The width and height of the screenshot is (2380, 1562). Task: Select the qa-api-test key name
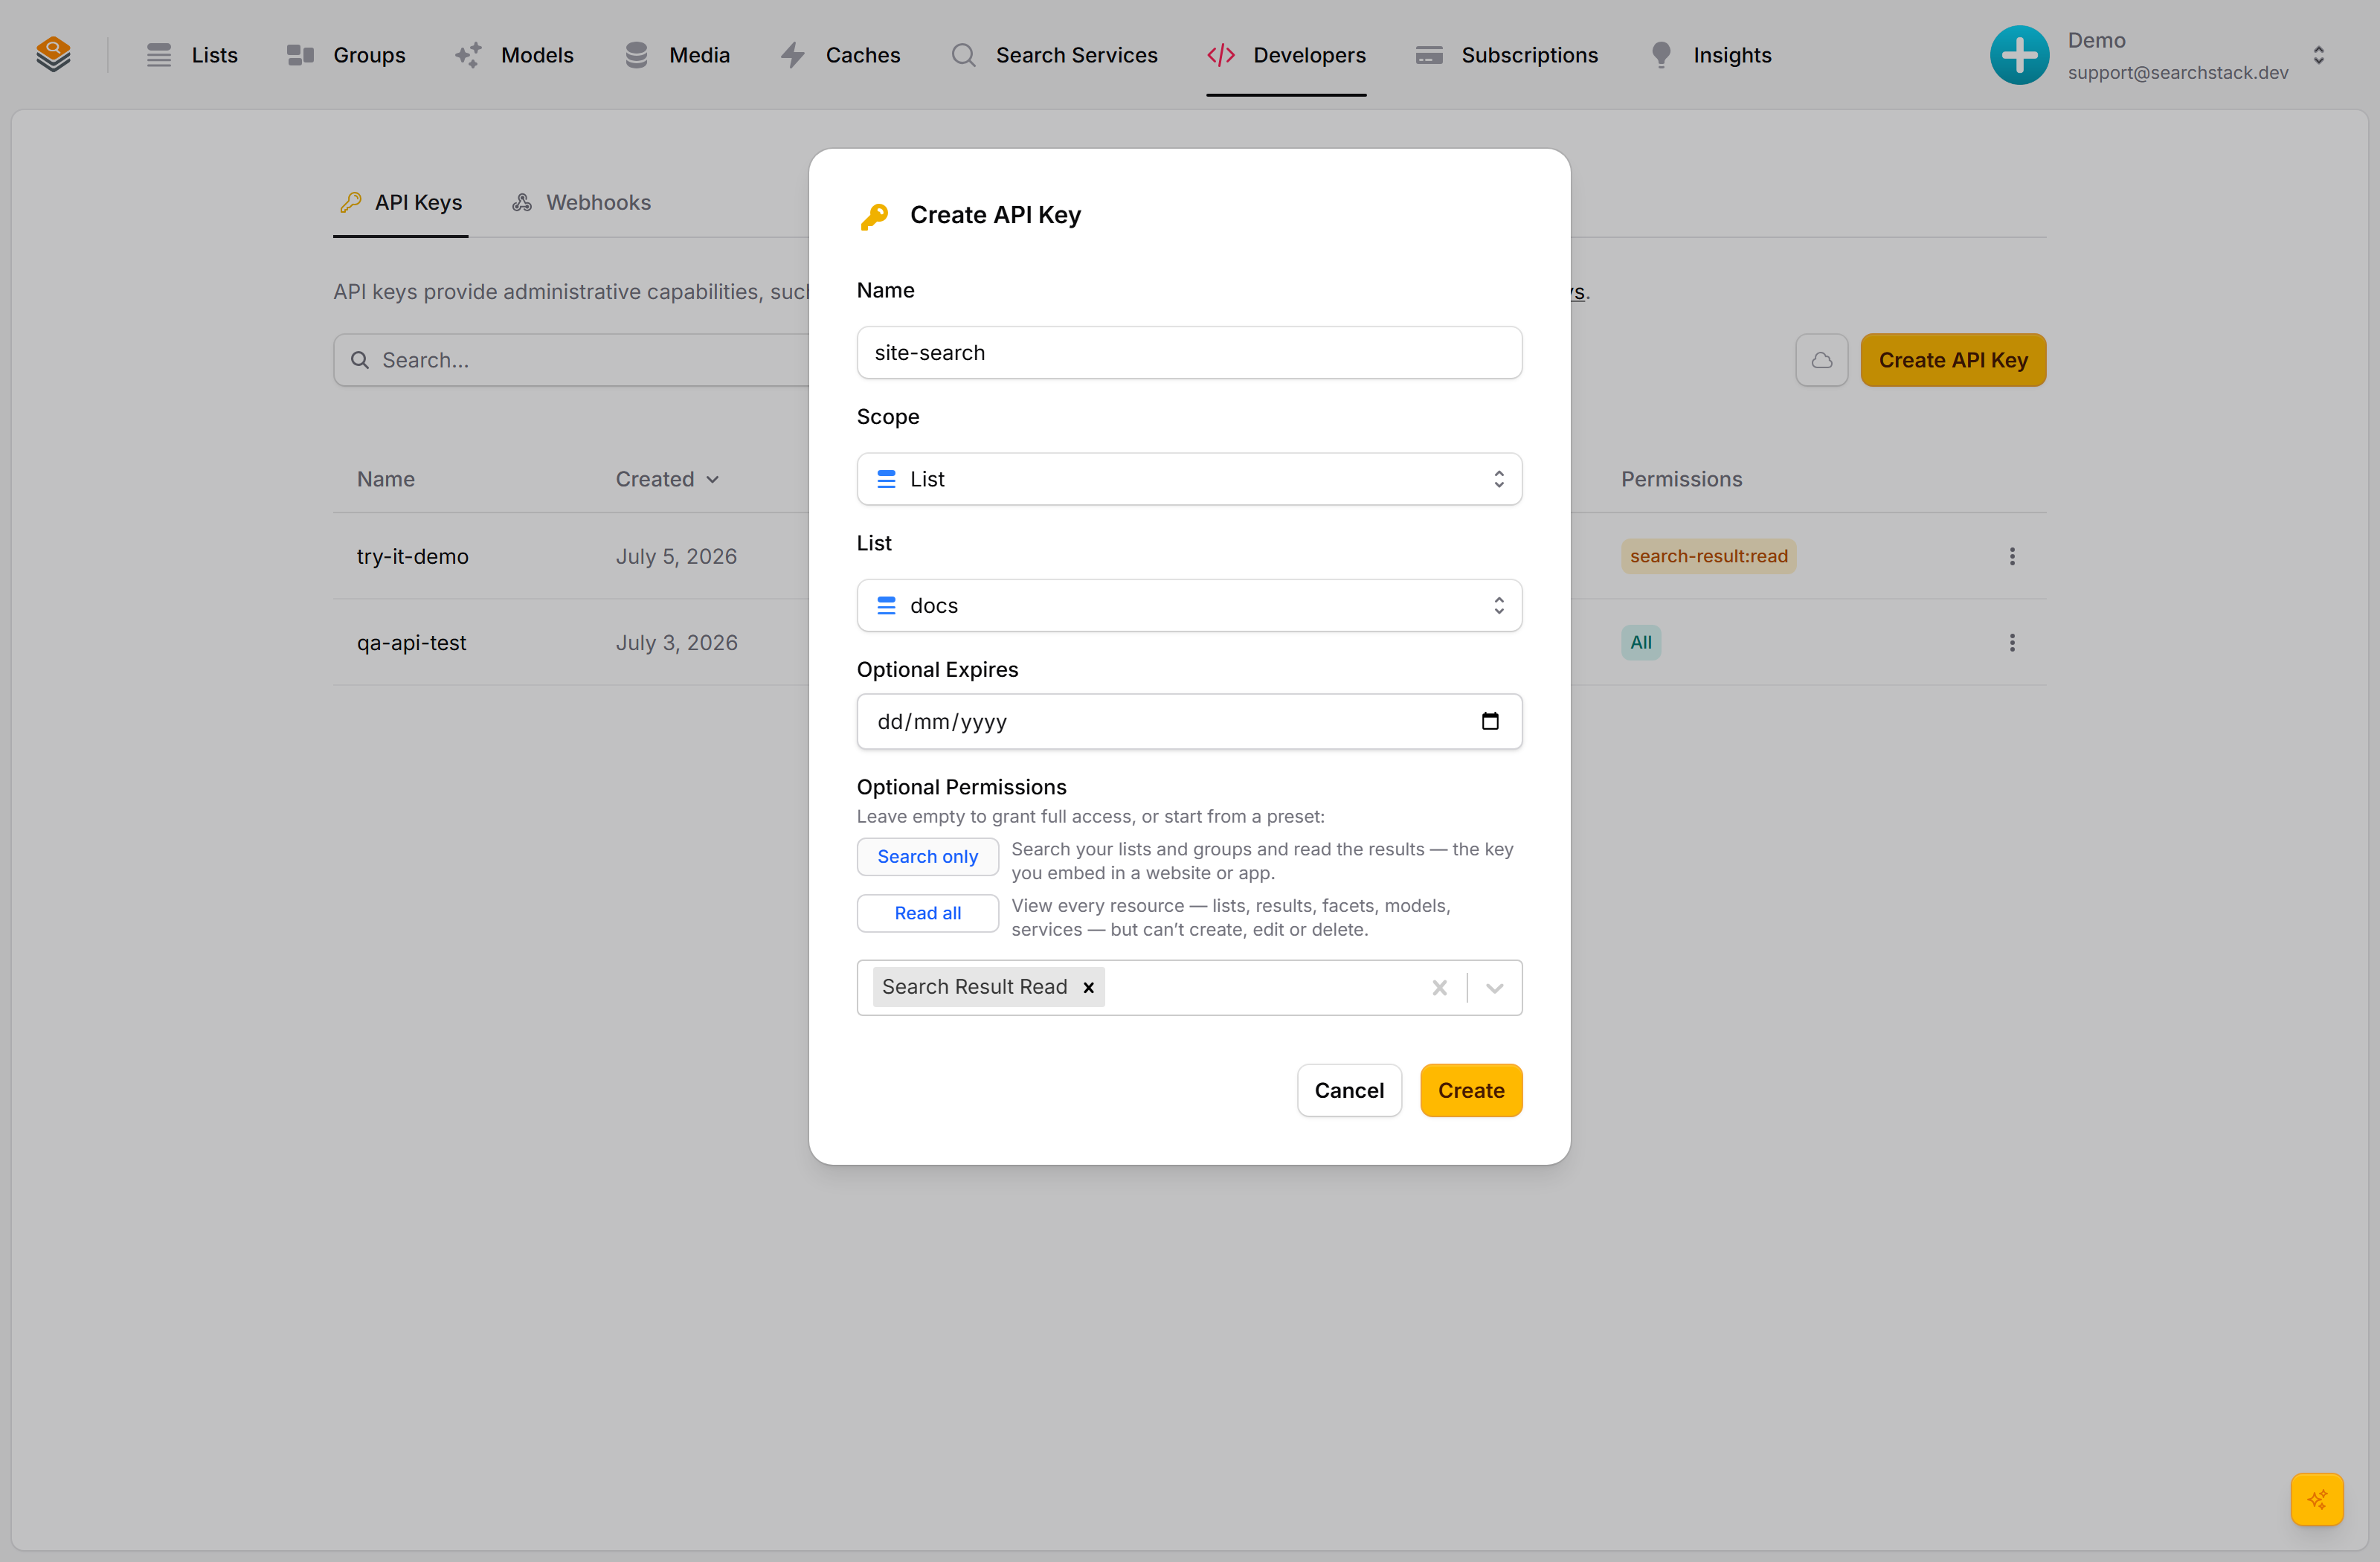[412, 642]
